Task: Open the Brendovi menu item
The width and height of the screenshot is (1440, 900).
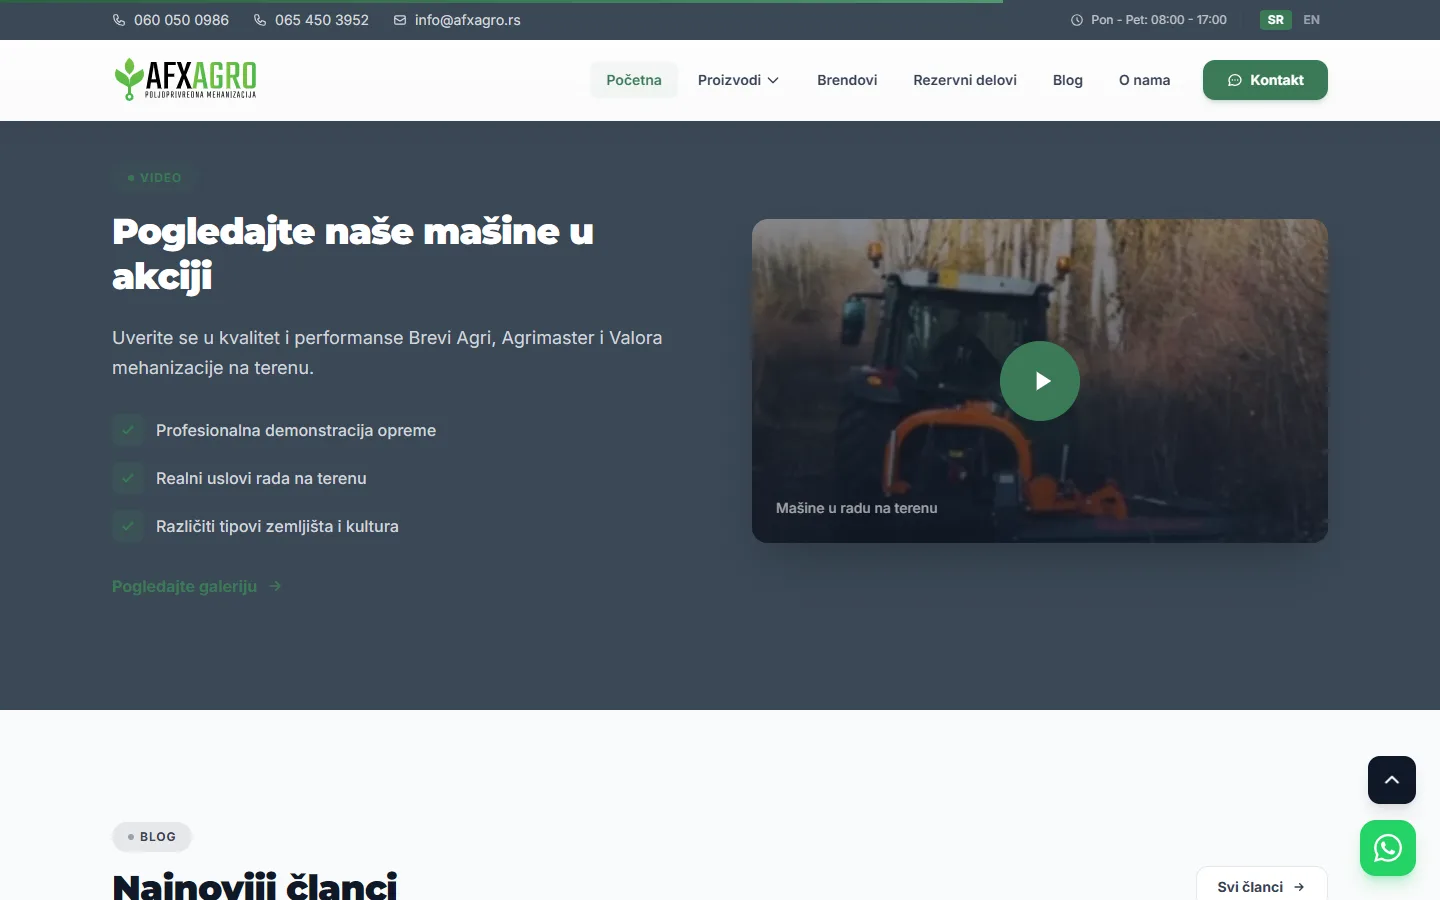Action: tap(847, 80)
